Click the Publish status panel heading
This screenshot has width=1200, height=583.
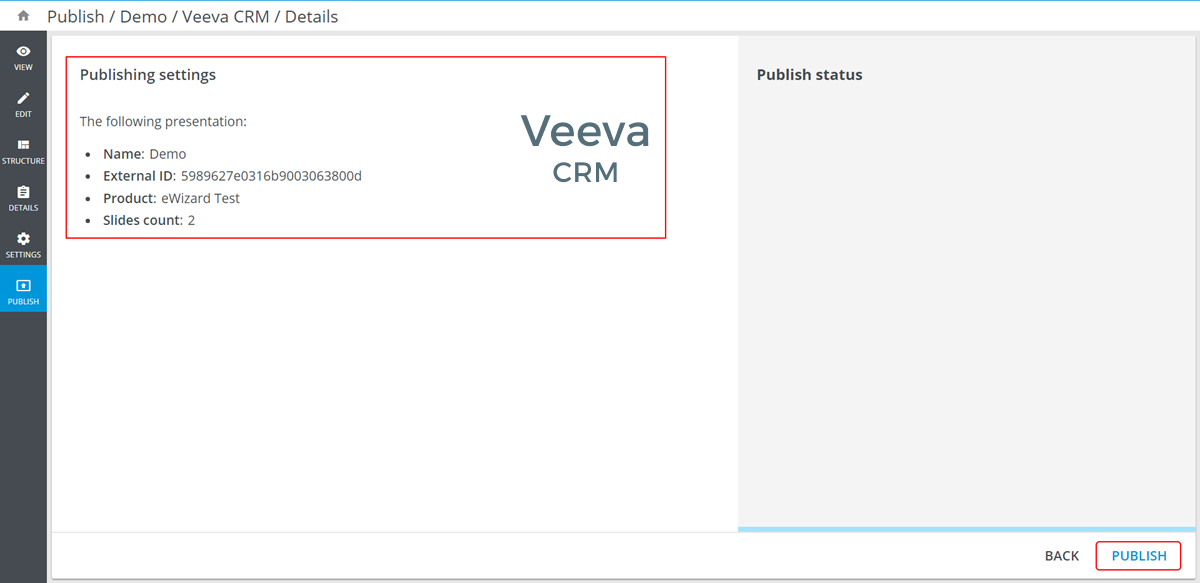(x=809, y=75)
